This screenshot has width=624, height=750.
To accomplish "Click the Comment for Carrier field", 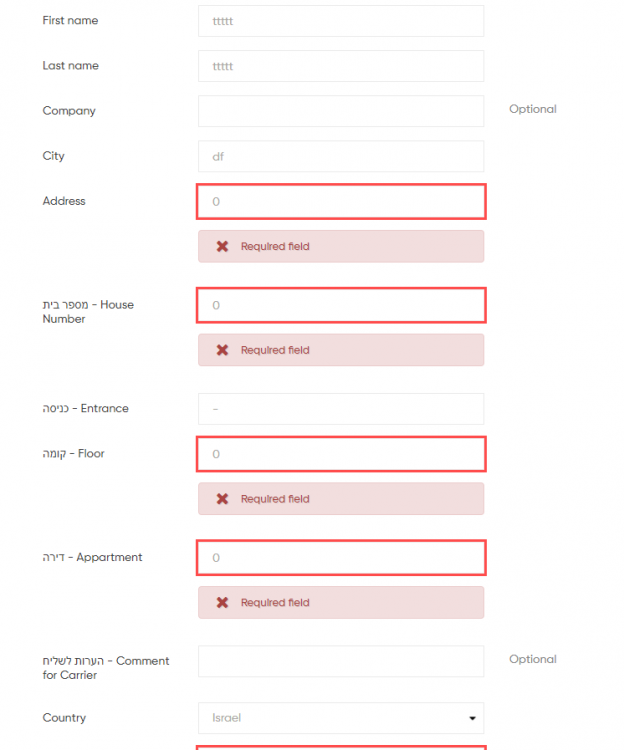I will [x=341, y=661].
